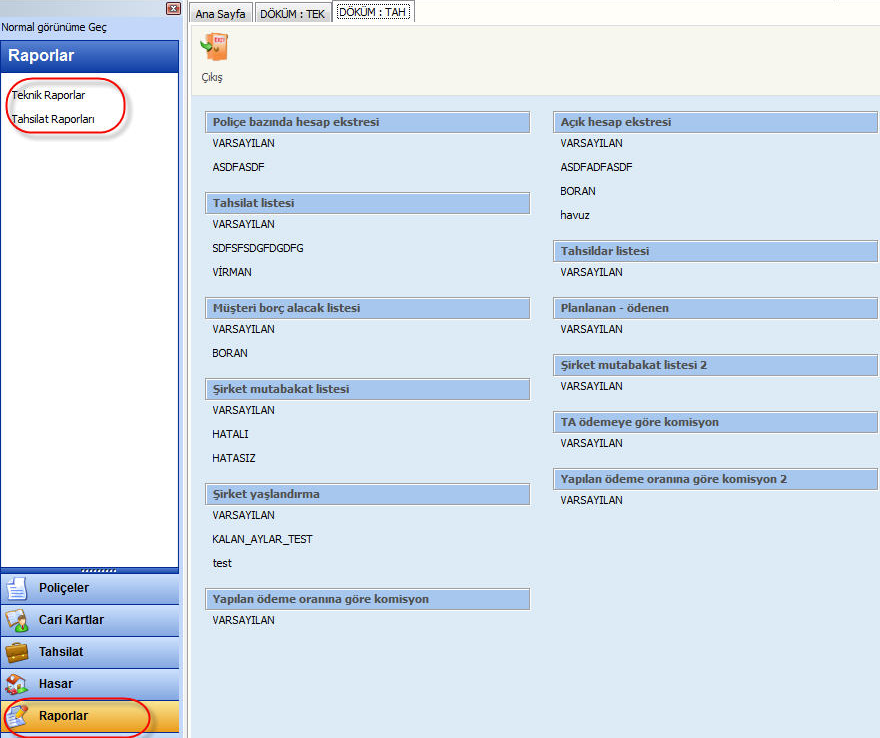Close the left navigation panel
Screen dimensions: 880x738
pos(171,9)
